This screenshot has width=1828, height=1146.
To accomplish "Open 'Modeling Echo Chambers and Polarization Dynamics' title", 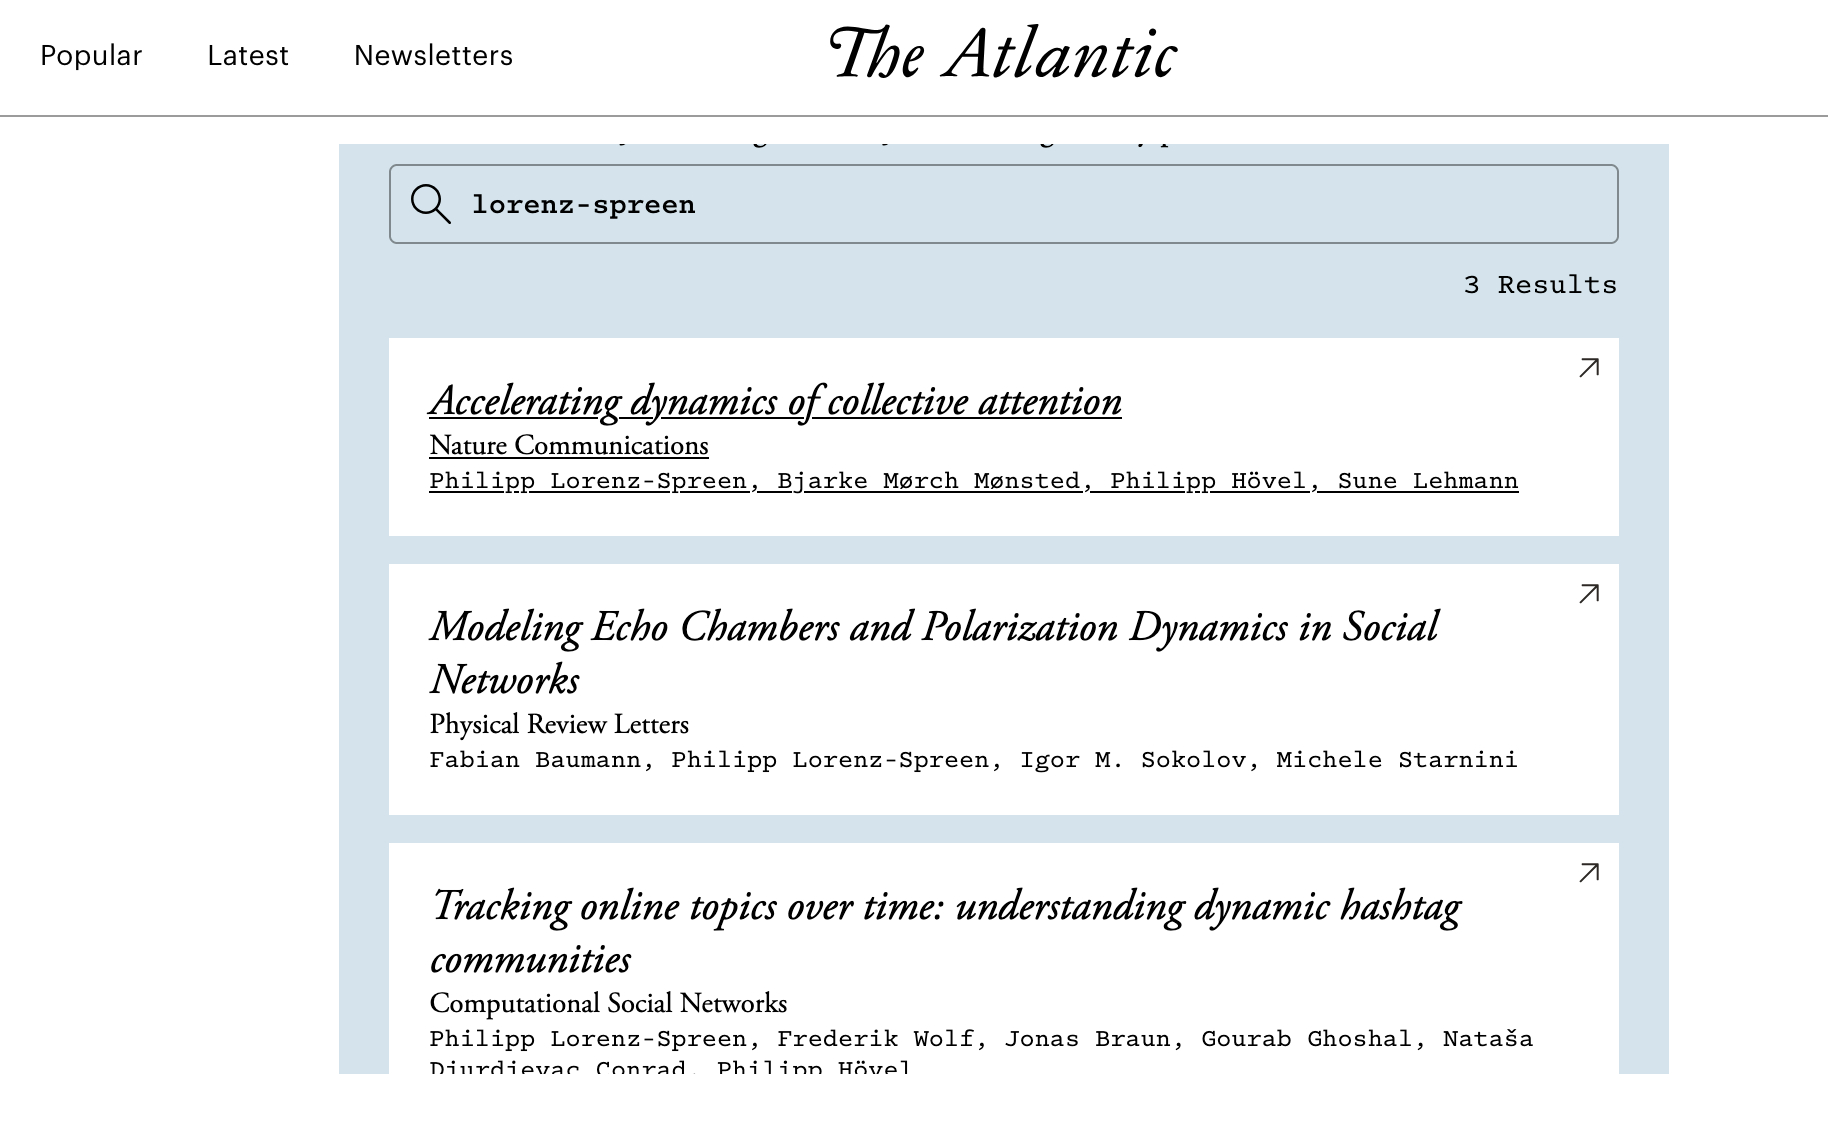I will pos(932,628).
